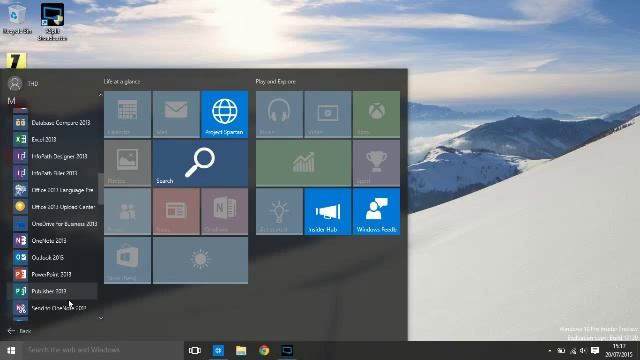
Task: Launch Database Compare 2013 from app list
Action: click(x=52, y=122)
